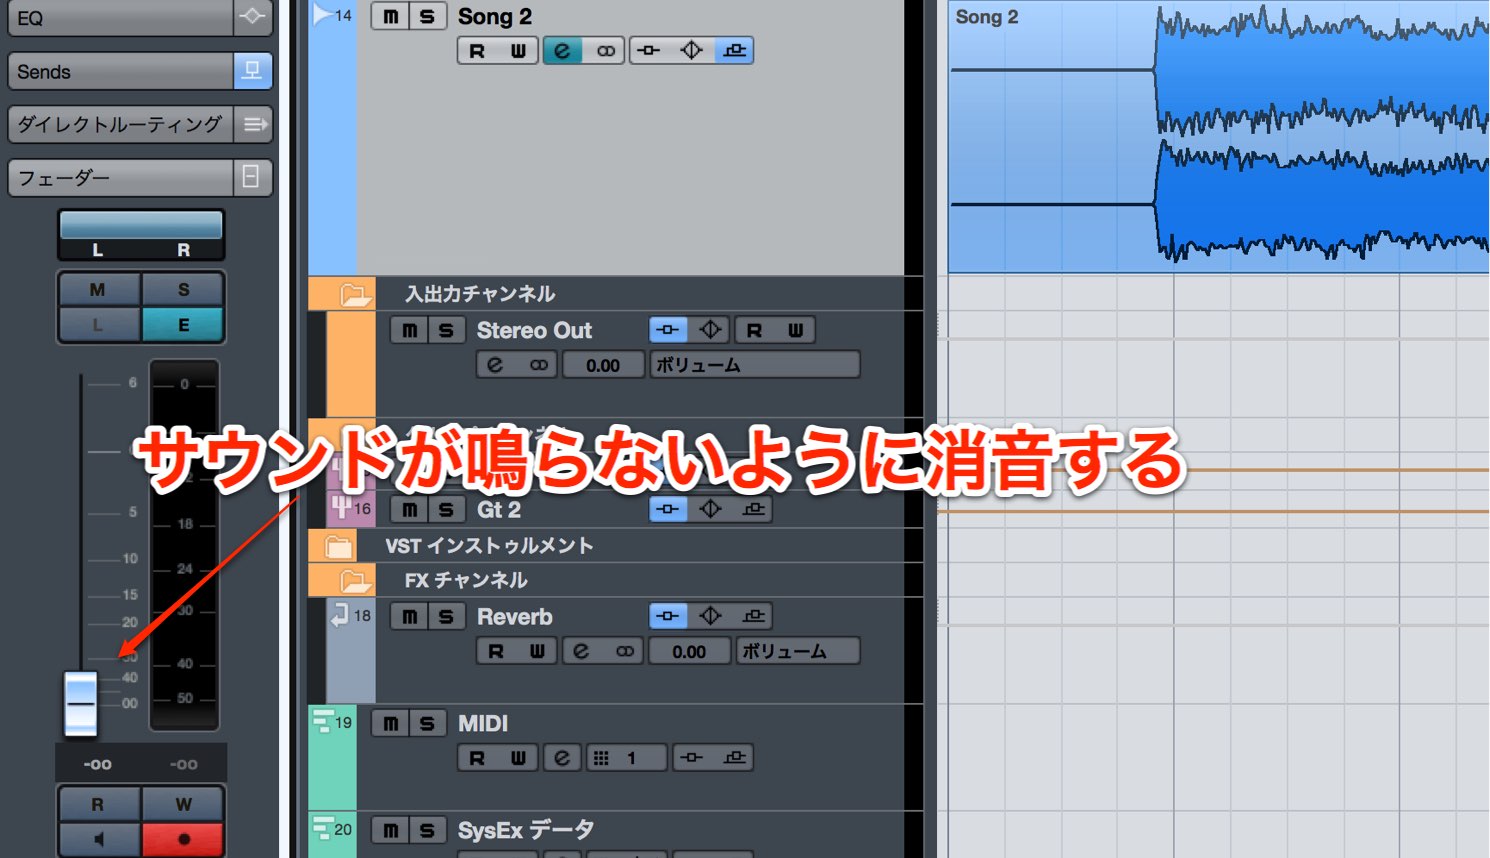Enable Read automation on Stereo Out
This screenshot has width=1490, height=858.
754,330
